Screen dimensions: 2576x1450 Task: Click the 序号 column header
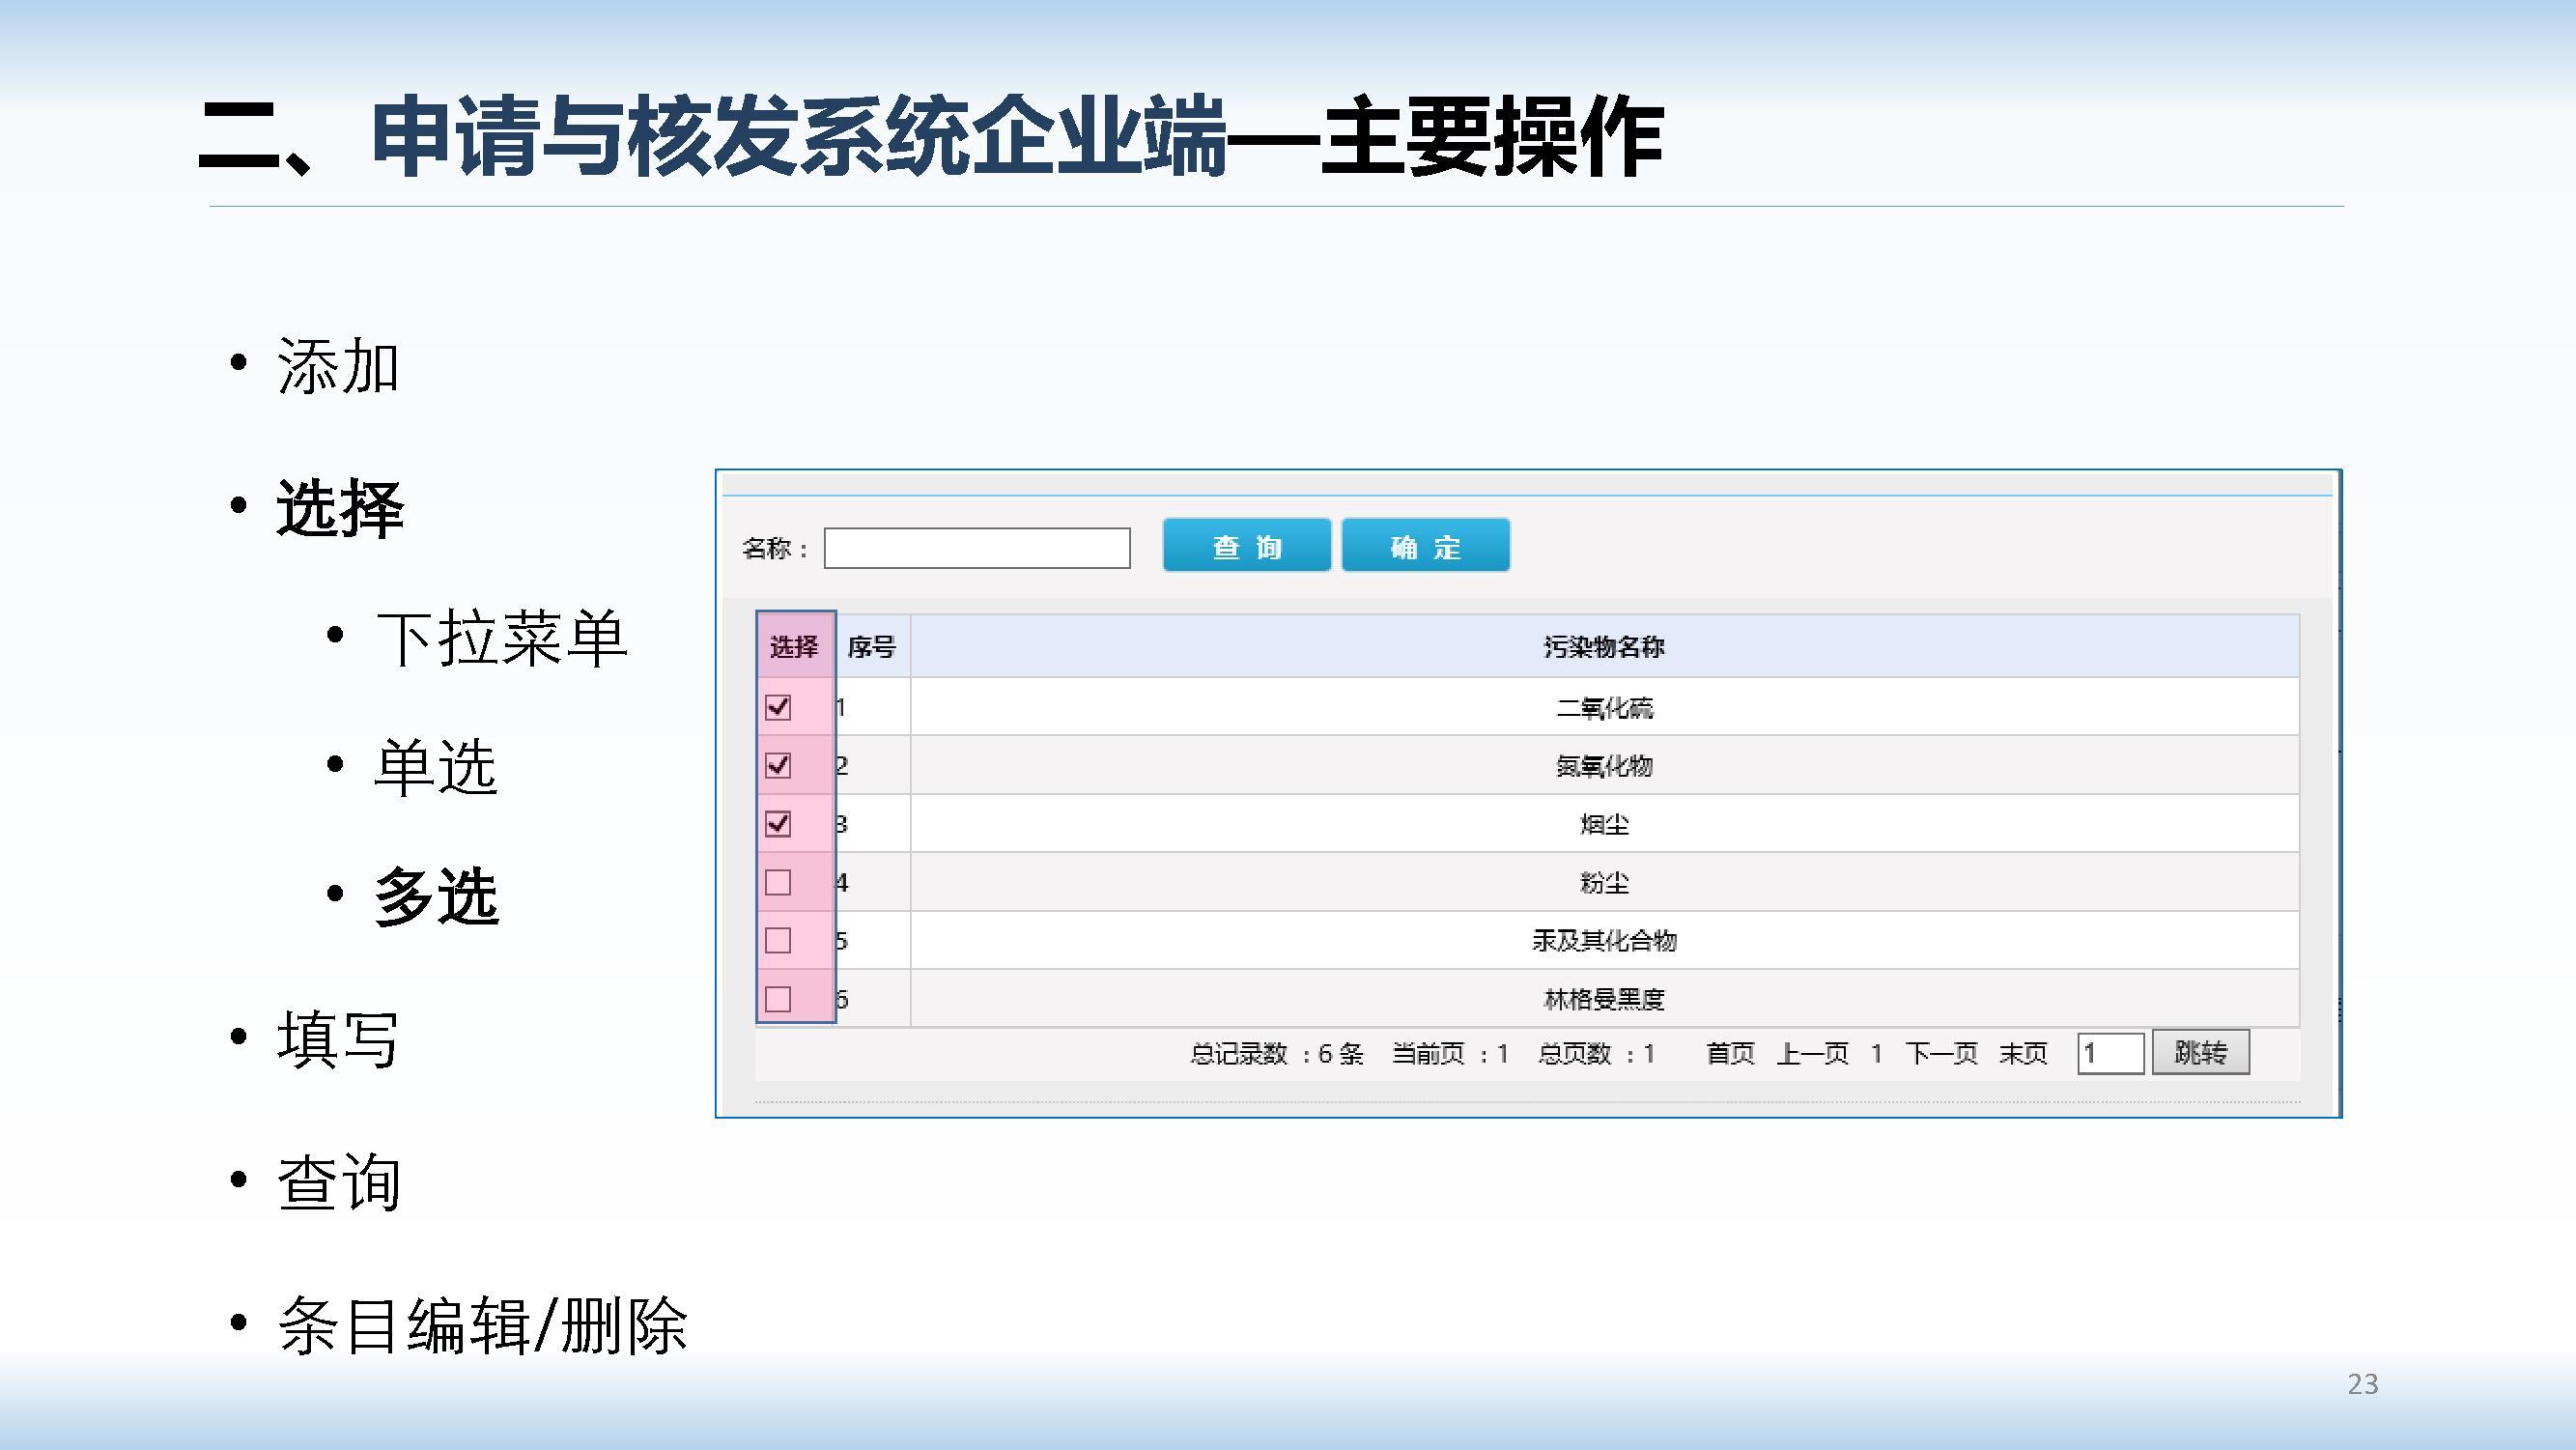pos(871,647)
